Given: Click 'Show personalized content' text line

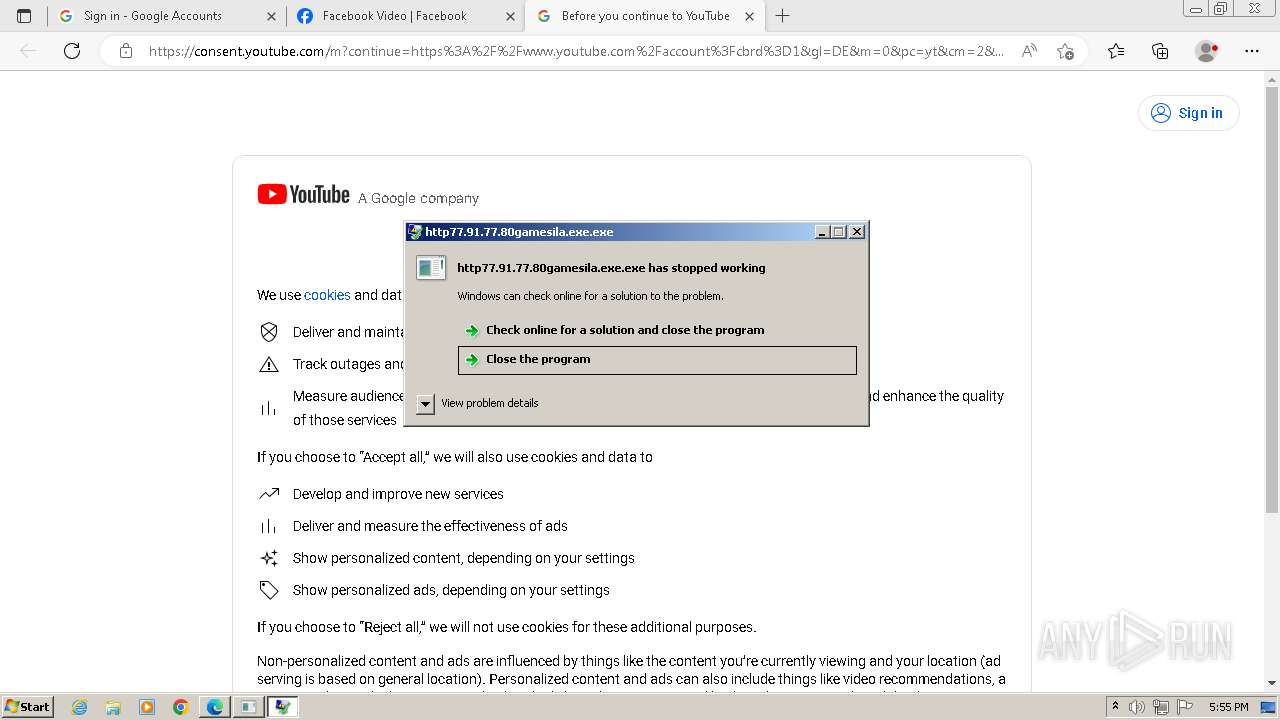Looking at the screenshot, I should tap(464, 558).
